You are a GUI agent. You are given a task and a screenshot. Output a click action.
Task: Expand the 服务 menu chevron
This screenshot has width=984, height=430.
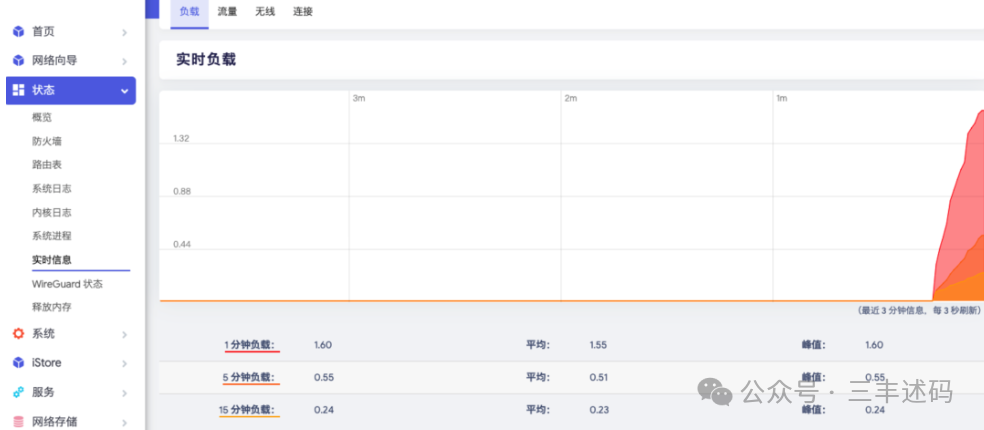(124, 393)
